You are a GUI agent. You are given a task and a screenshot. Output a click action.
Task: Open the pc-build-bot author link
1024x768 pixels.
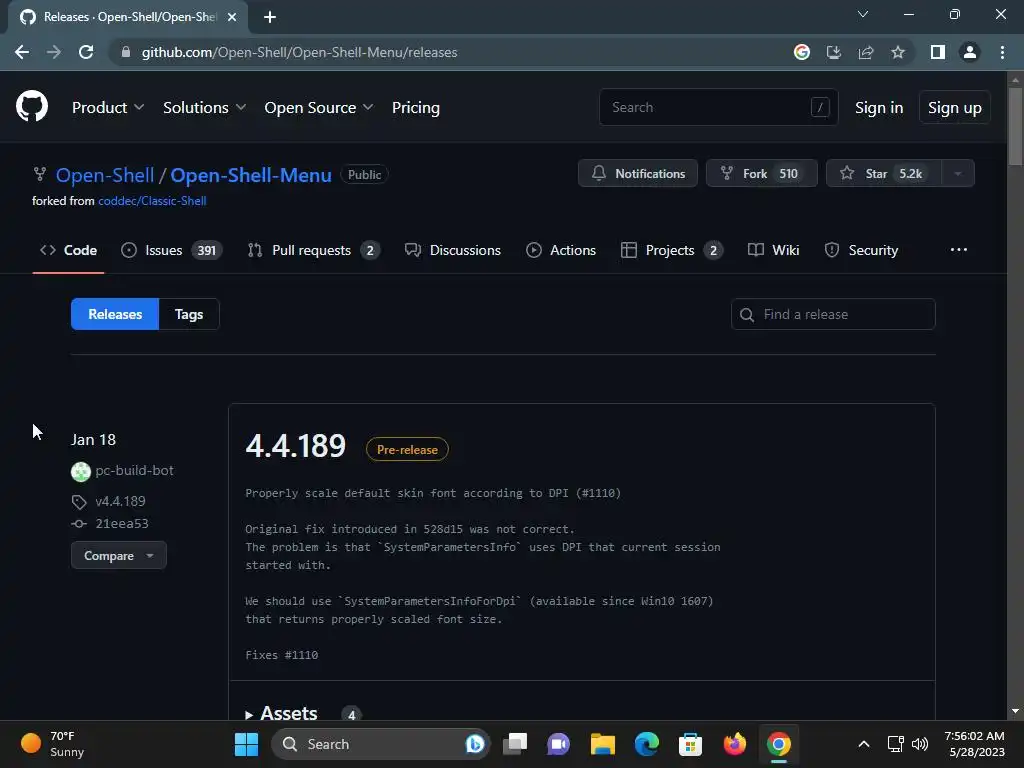135,470
